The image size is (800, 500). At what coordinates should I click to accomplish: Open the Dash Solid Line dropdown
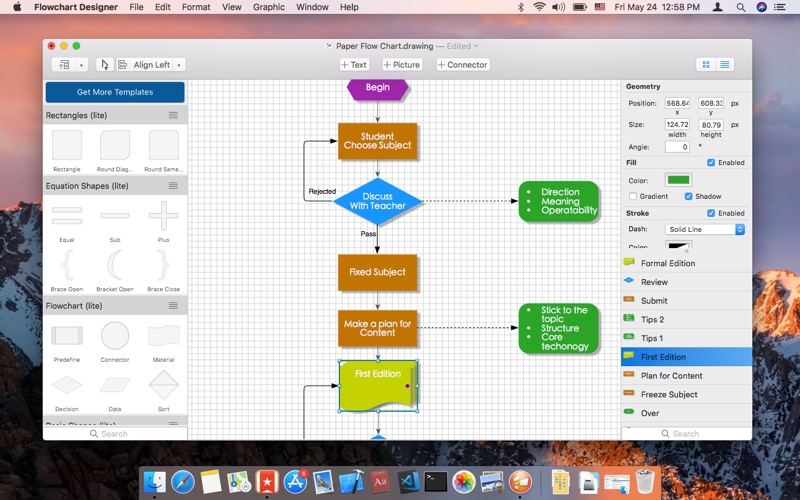click(x=705, y=229)
